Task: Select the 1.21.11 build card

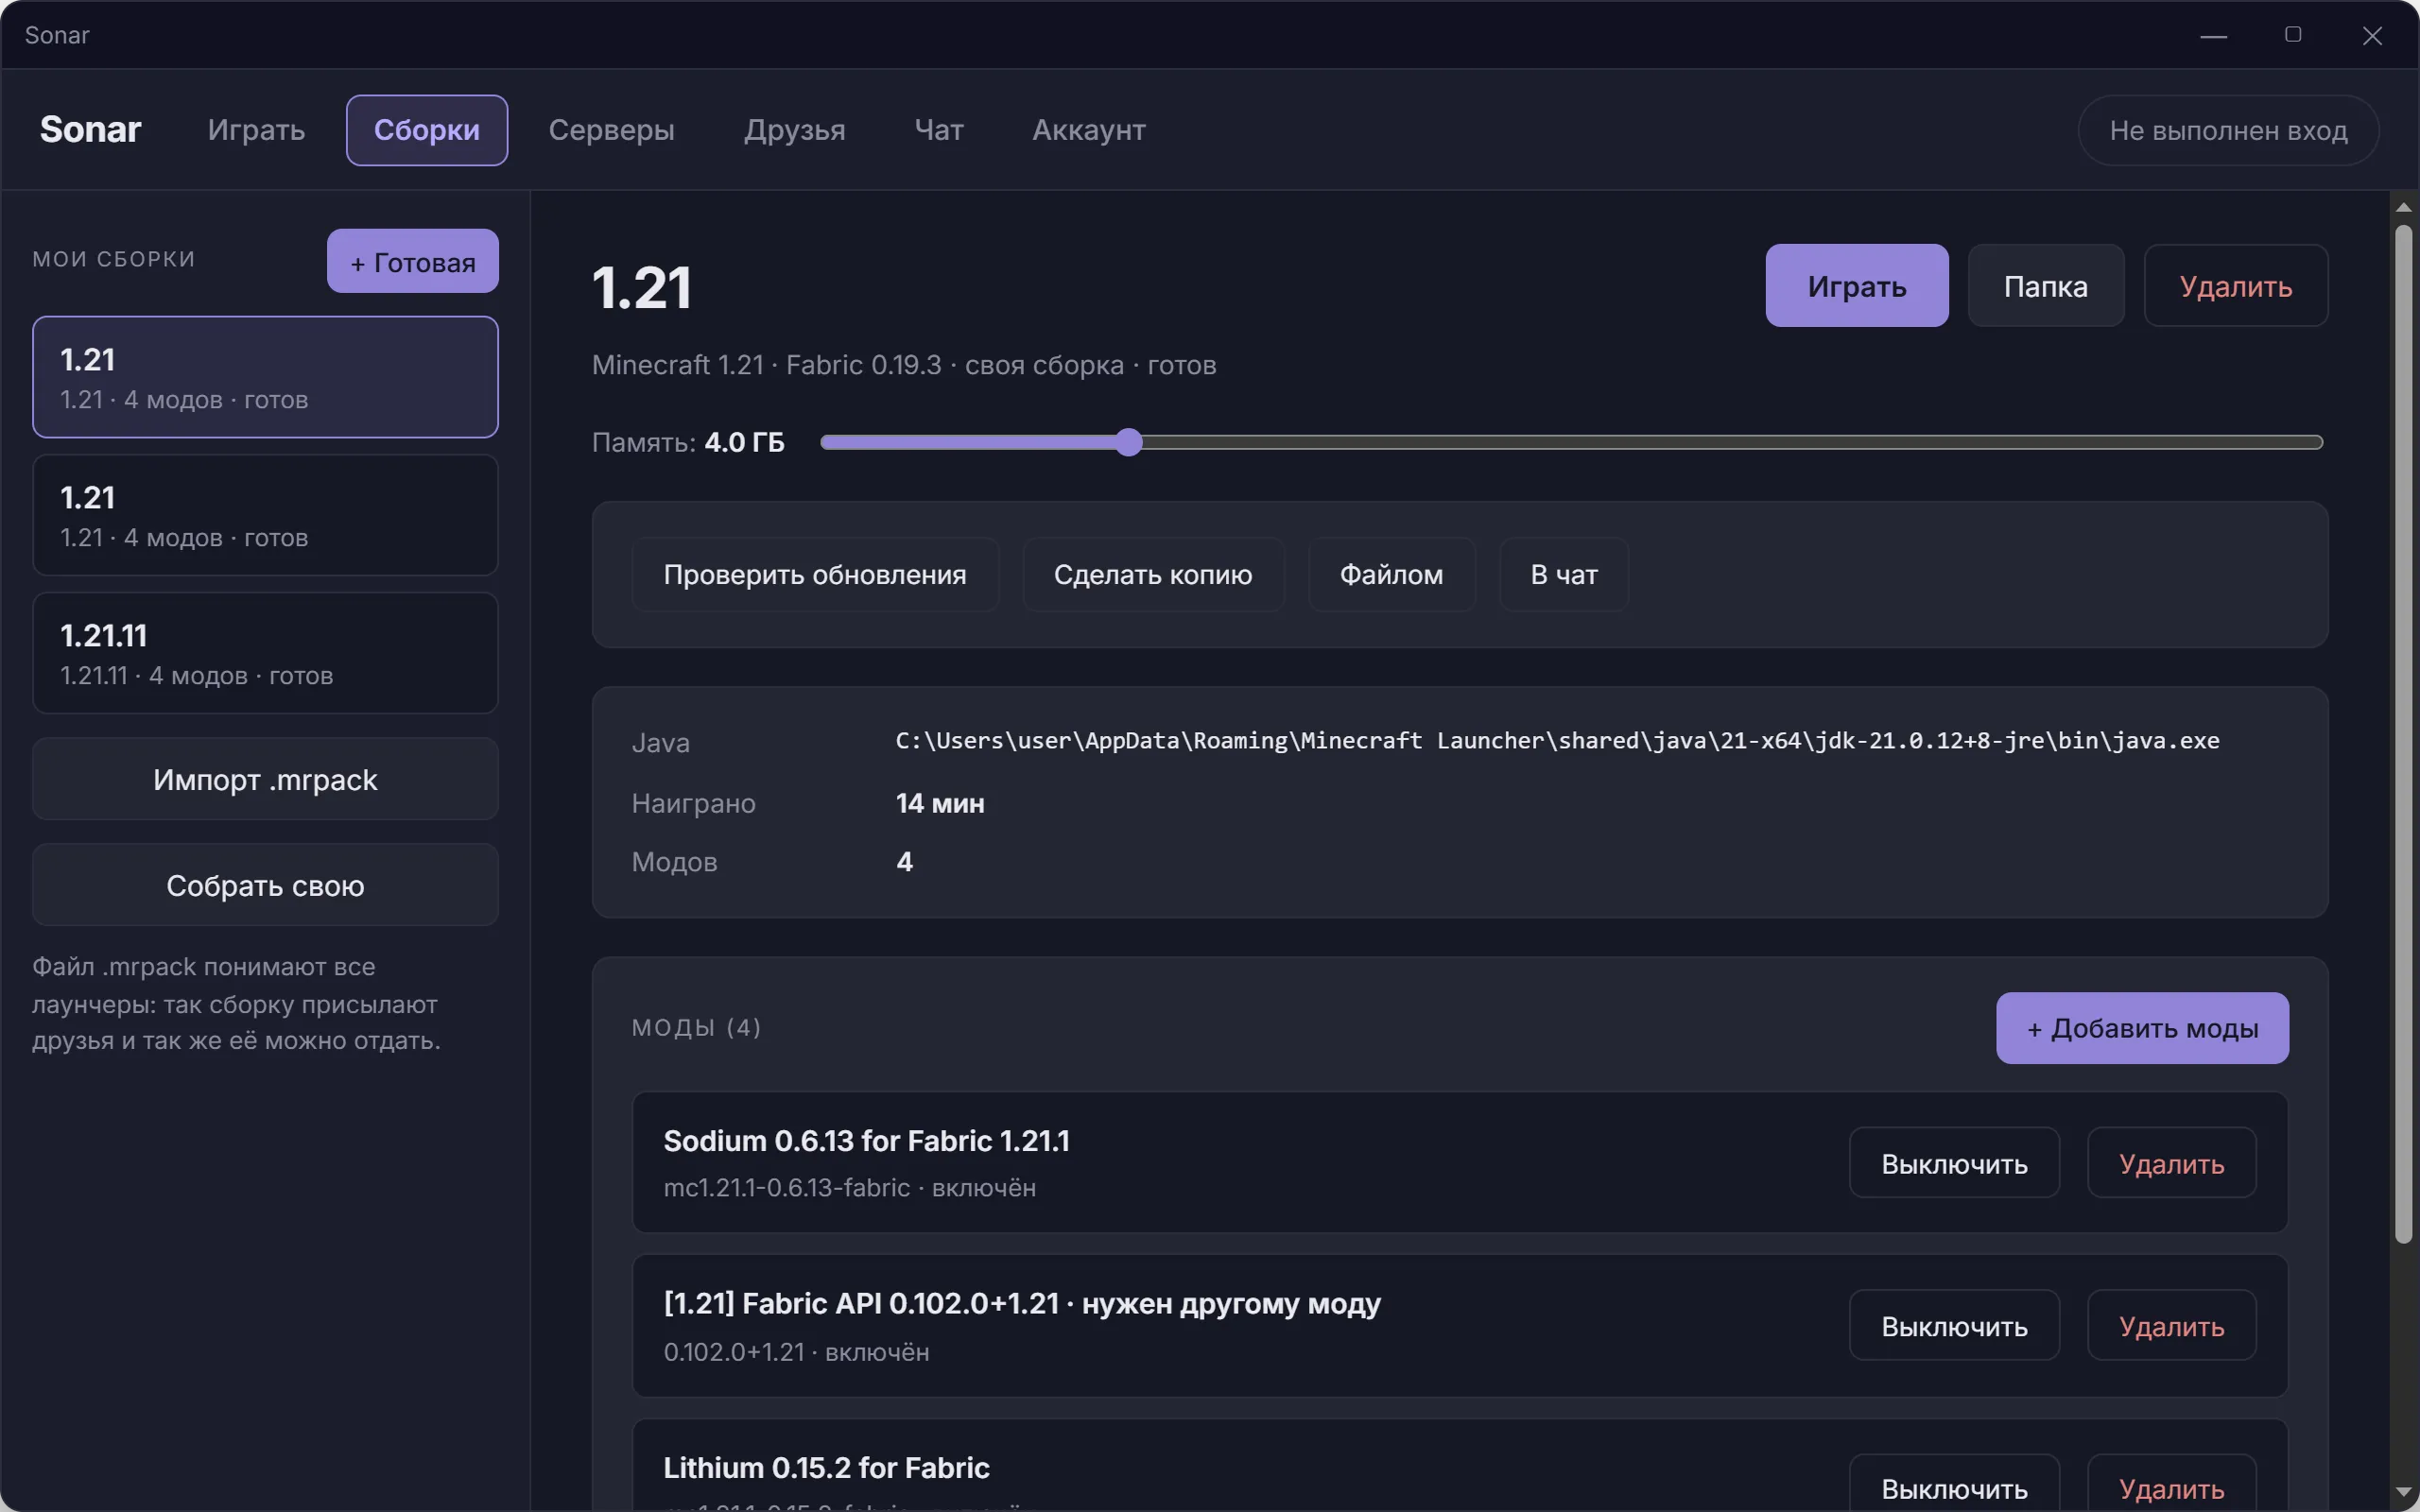Action: 265,653
